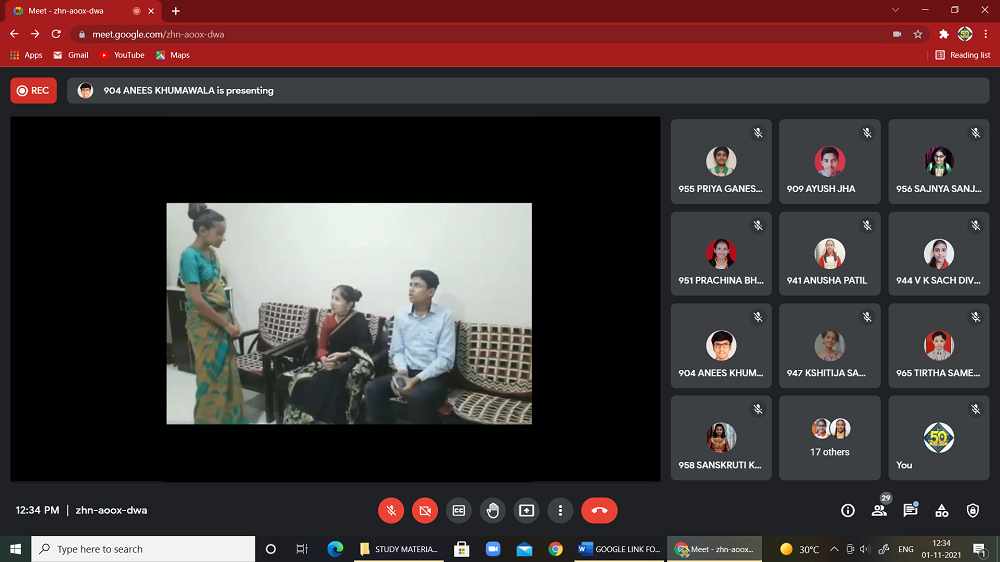Open the meeting details info icon
Image resolution: width=1000 pixels, height=562 pixels.
[848, 510]
